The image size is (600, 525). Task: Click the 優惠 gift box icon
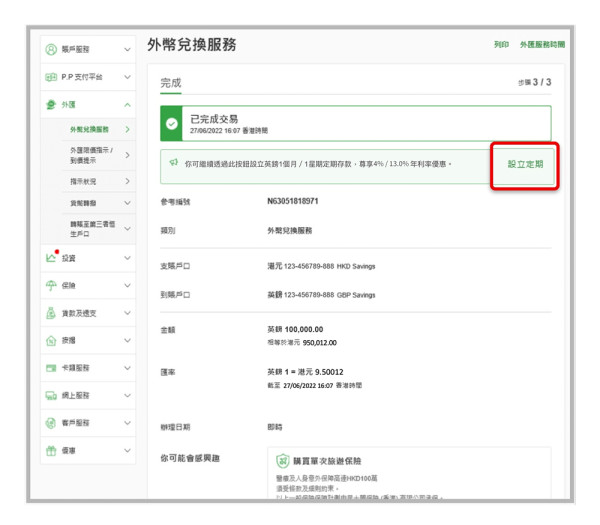[x=51, y=451]
